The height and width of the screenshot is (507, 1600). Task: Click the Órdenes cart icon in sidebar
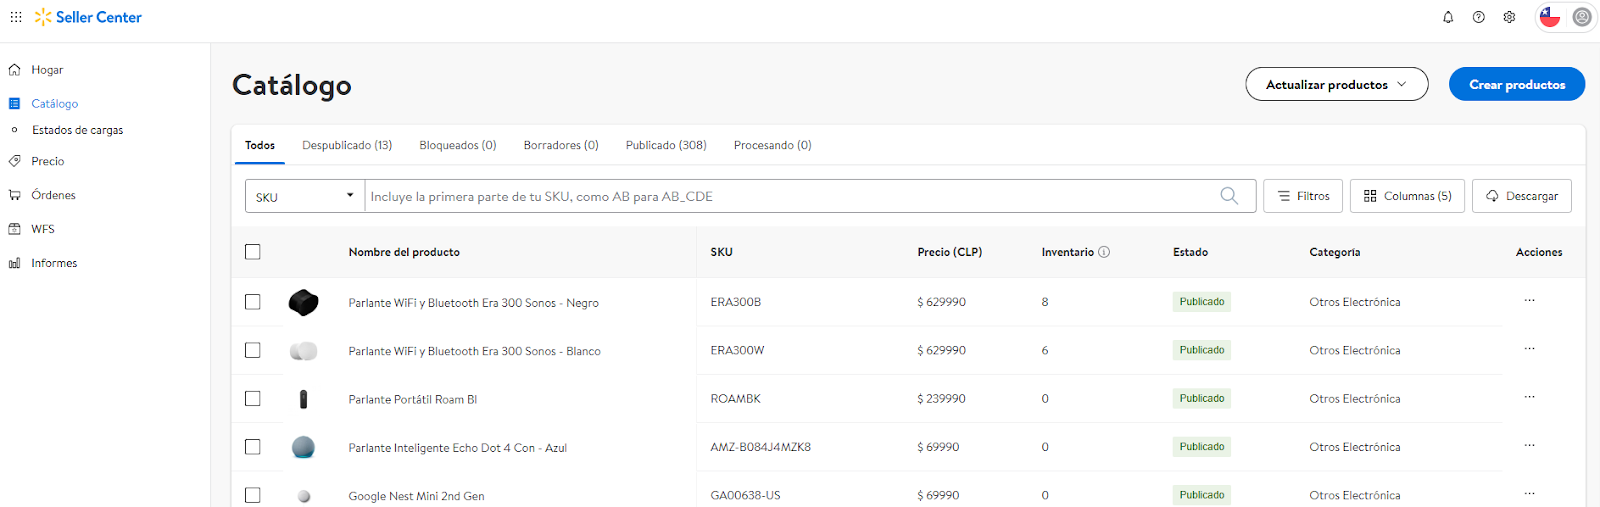pos(14,195)
